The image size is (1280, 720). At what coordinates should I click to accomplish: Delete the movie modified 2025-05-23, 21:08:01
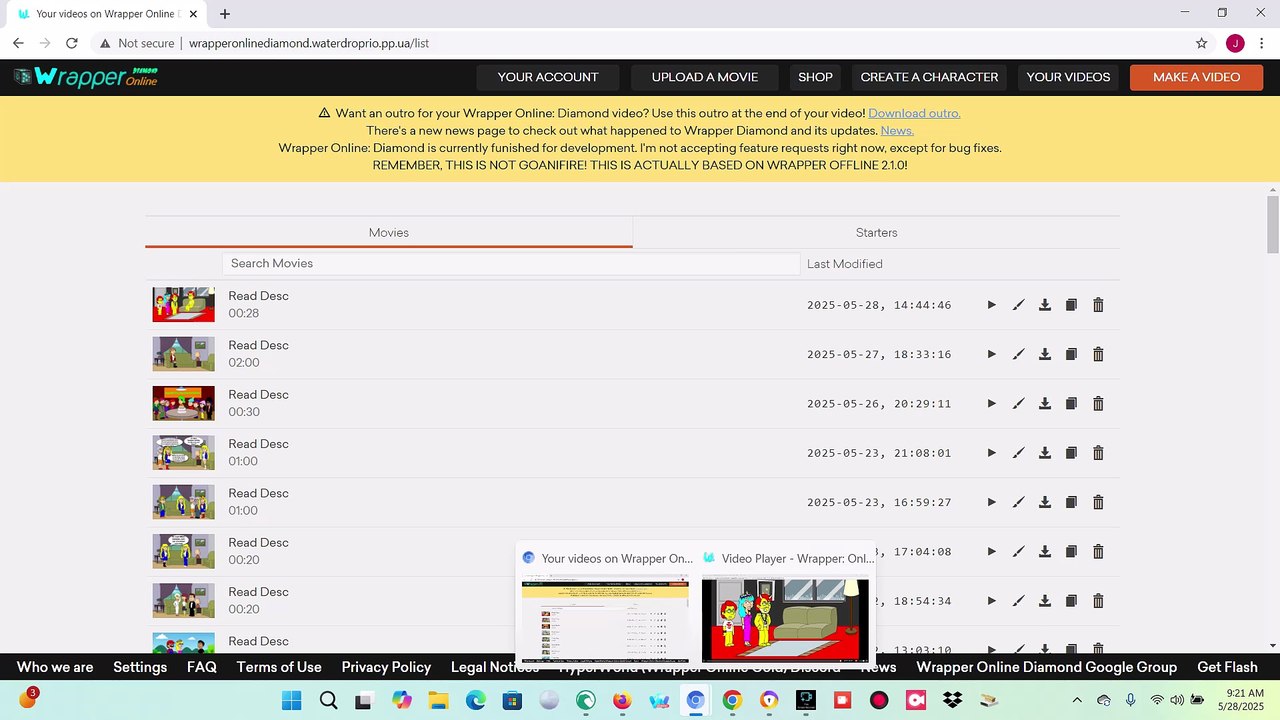click(1098, 453)
